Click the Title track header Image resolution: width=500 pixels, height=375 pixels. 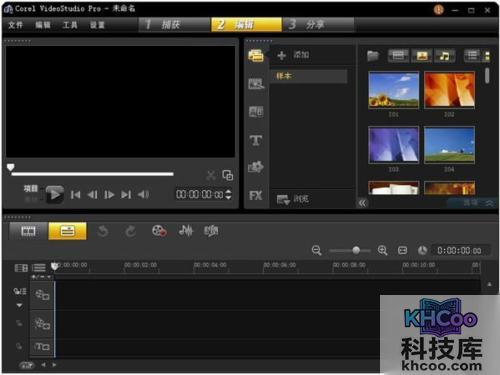pos(42,347)
